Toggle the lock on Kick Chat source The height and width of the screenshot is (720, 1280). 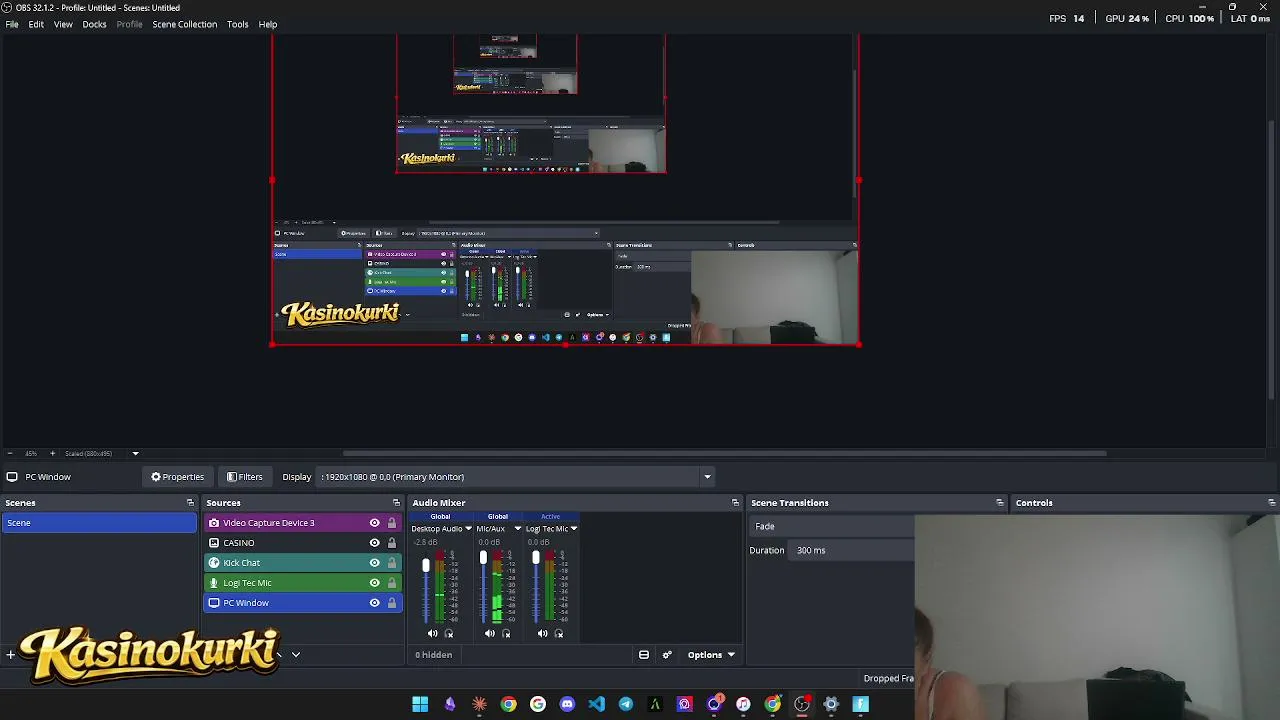coord(392,563)
